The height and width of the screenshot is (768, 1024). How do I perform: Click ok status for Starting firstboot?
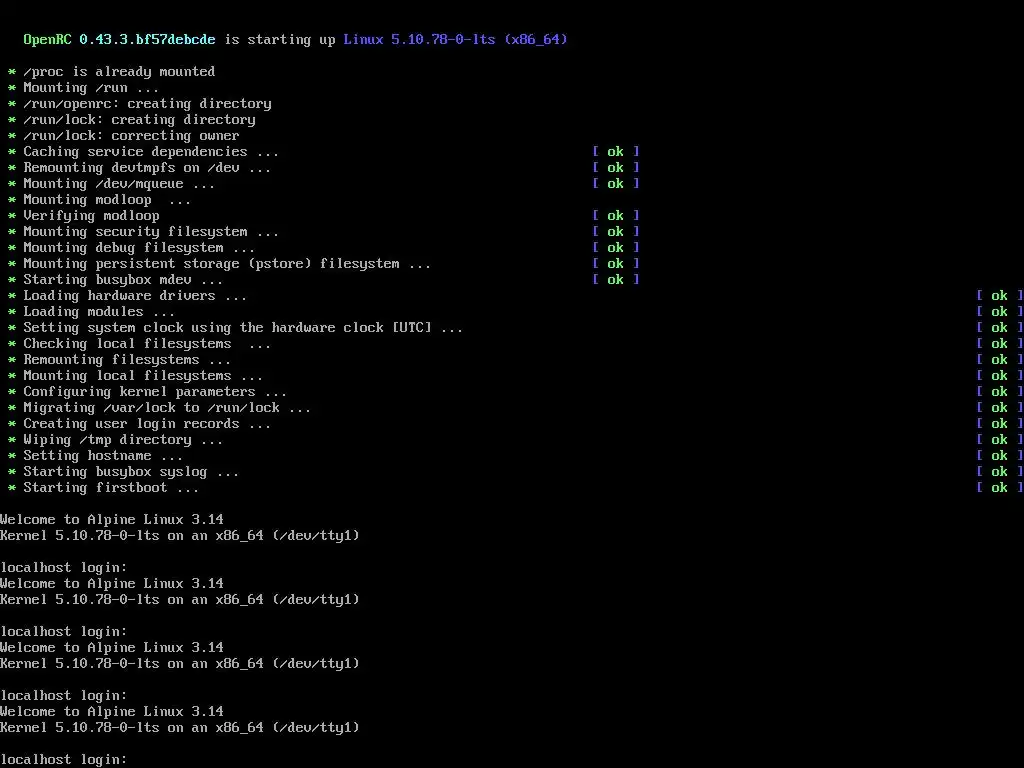click(1000, 488)
